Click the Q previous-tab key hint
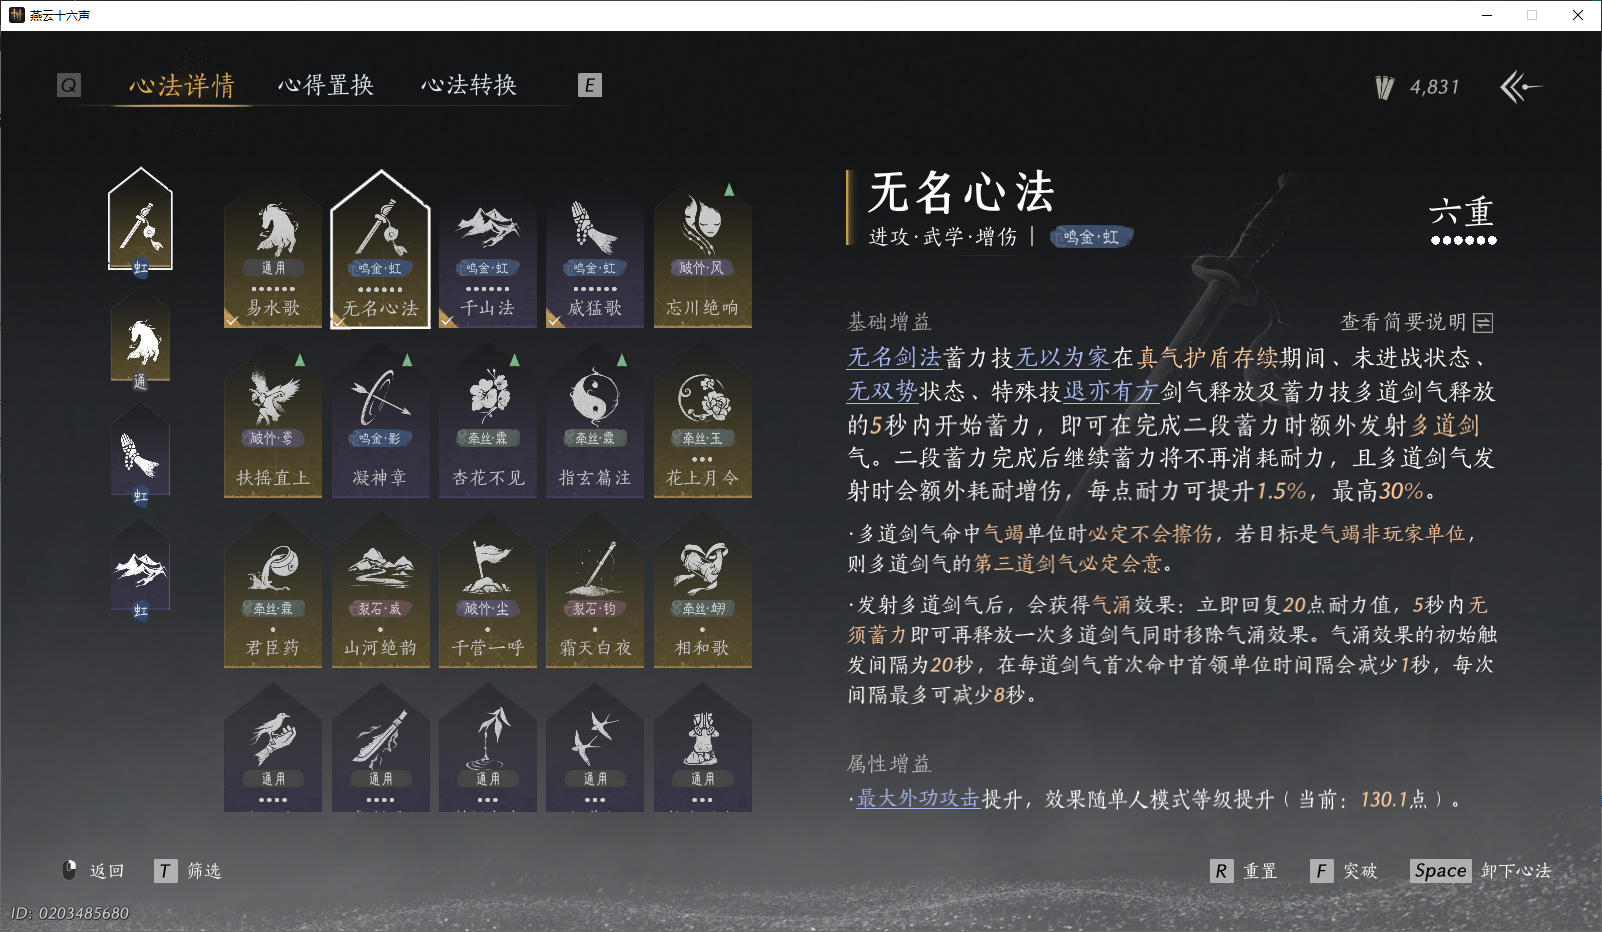 pyautogui.click(x=69, y=85)
